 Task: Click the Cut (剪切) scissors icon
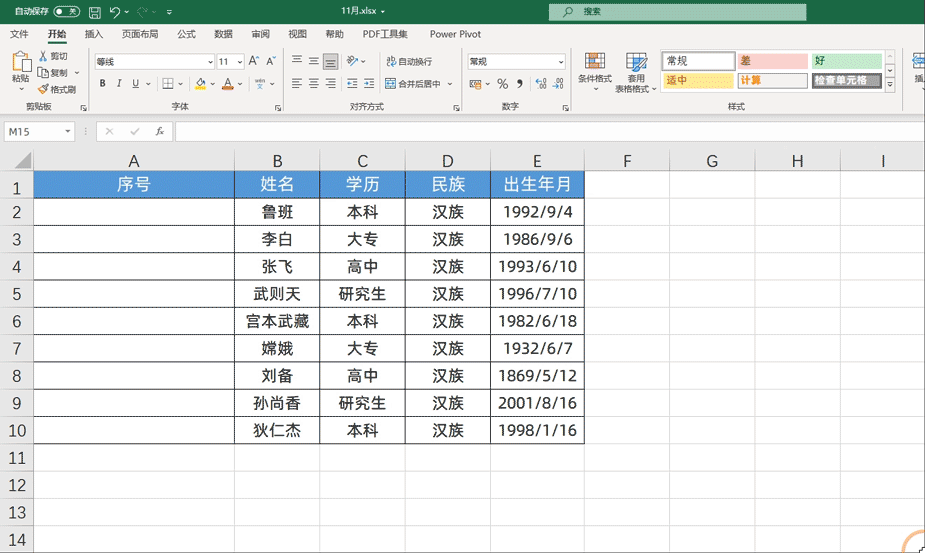click(43, 56)
